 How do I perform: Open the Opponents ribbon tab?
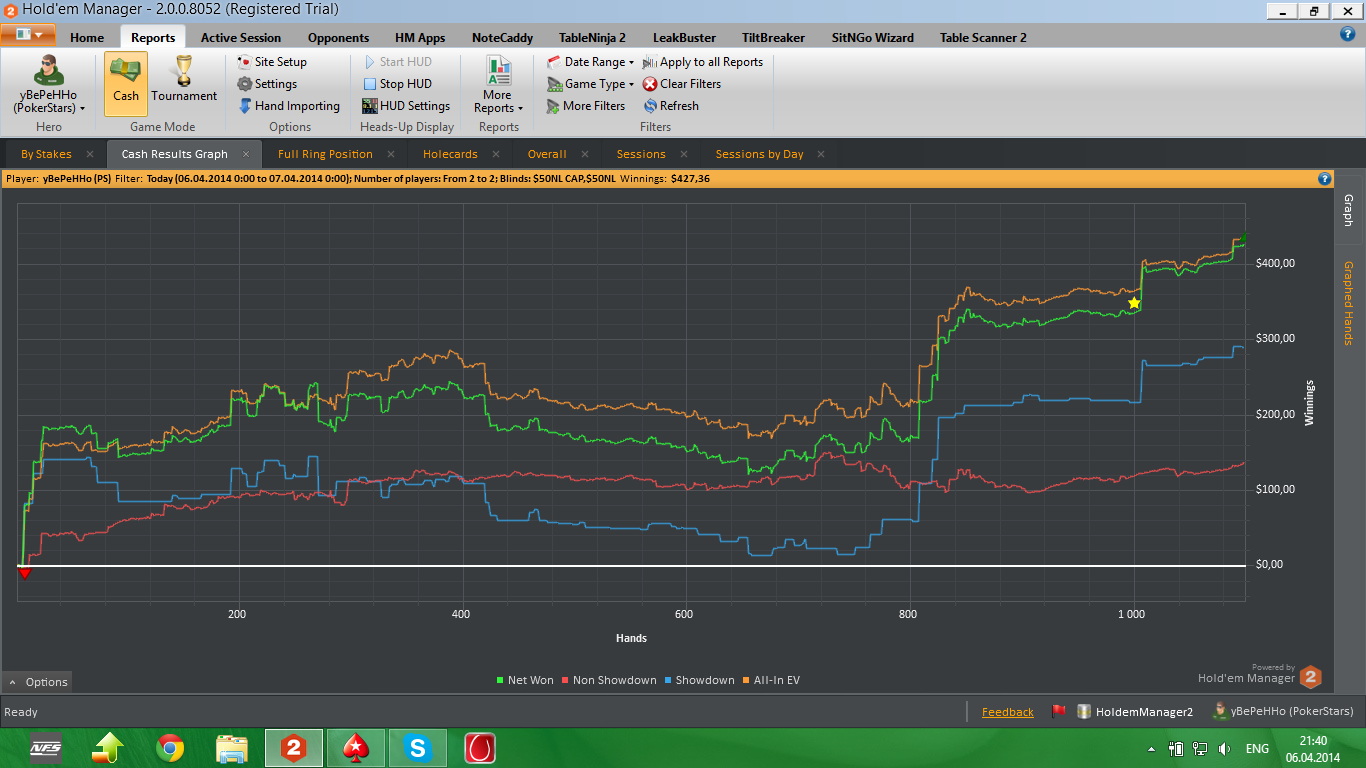[x=338, y=37]
